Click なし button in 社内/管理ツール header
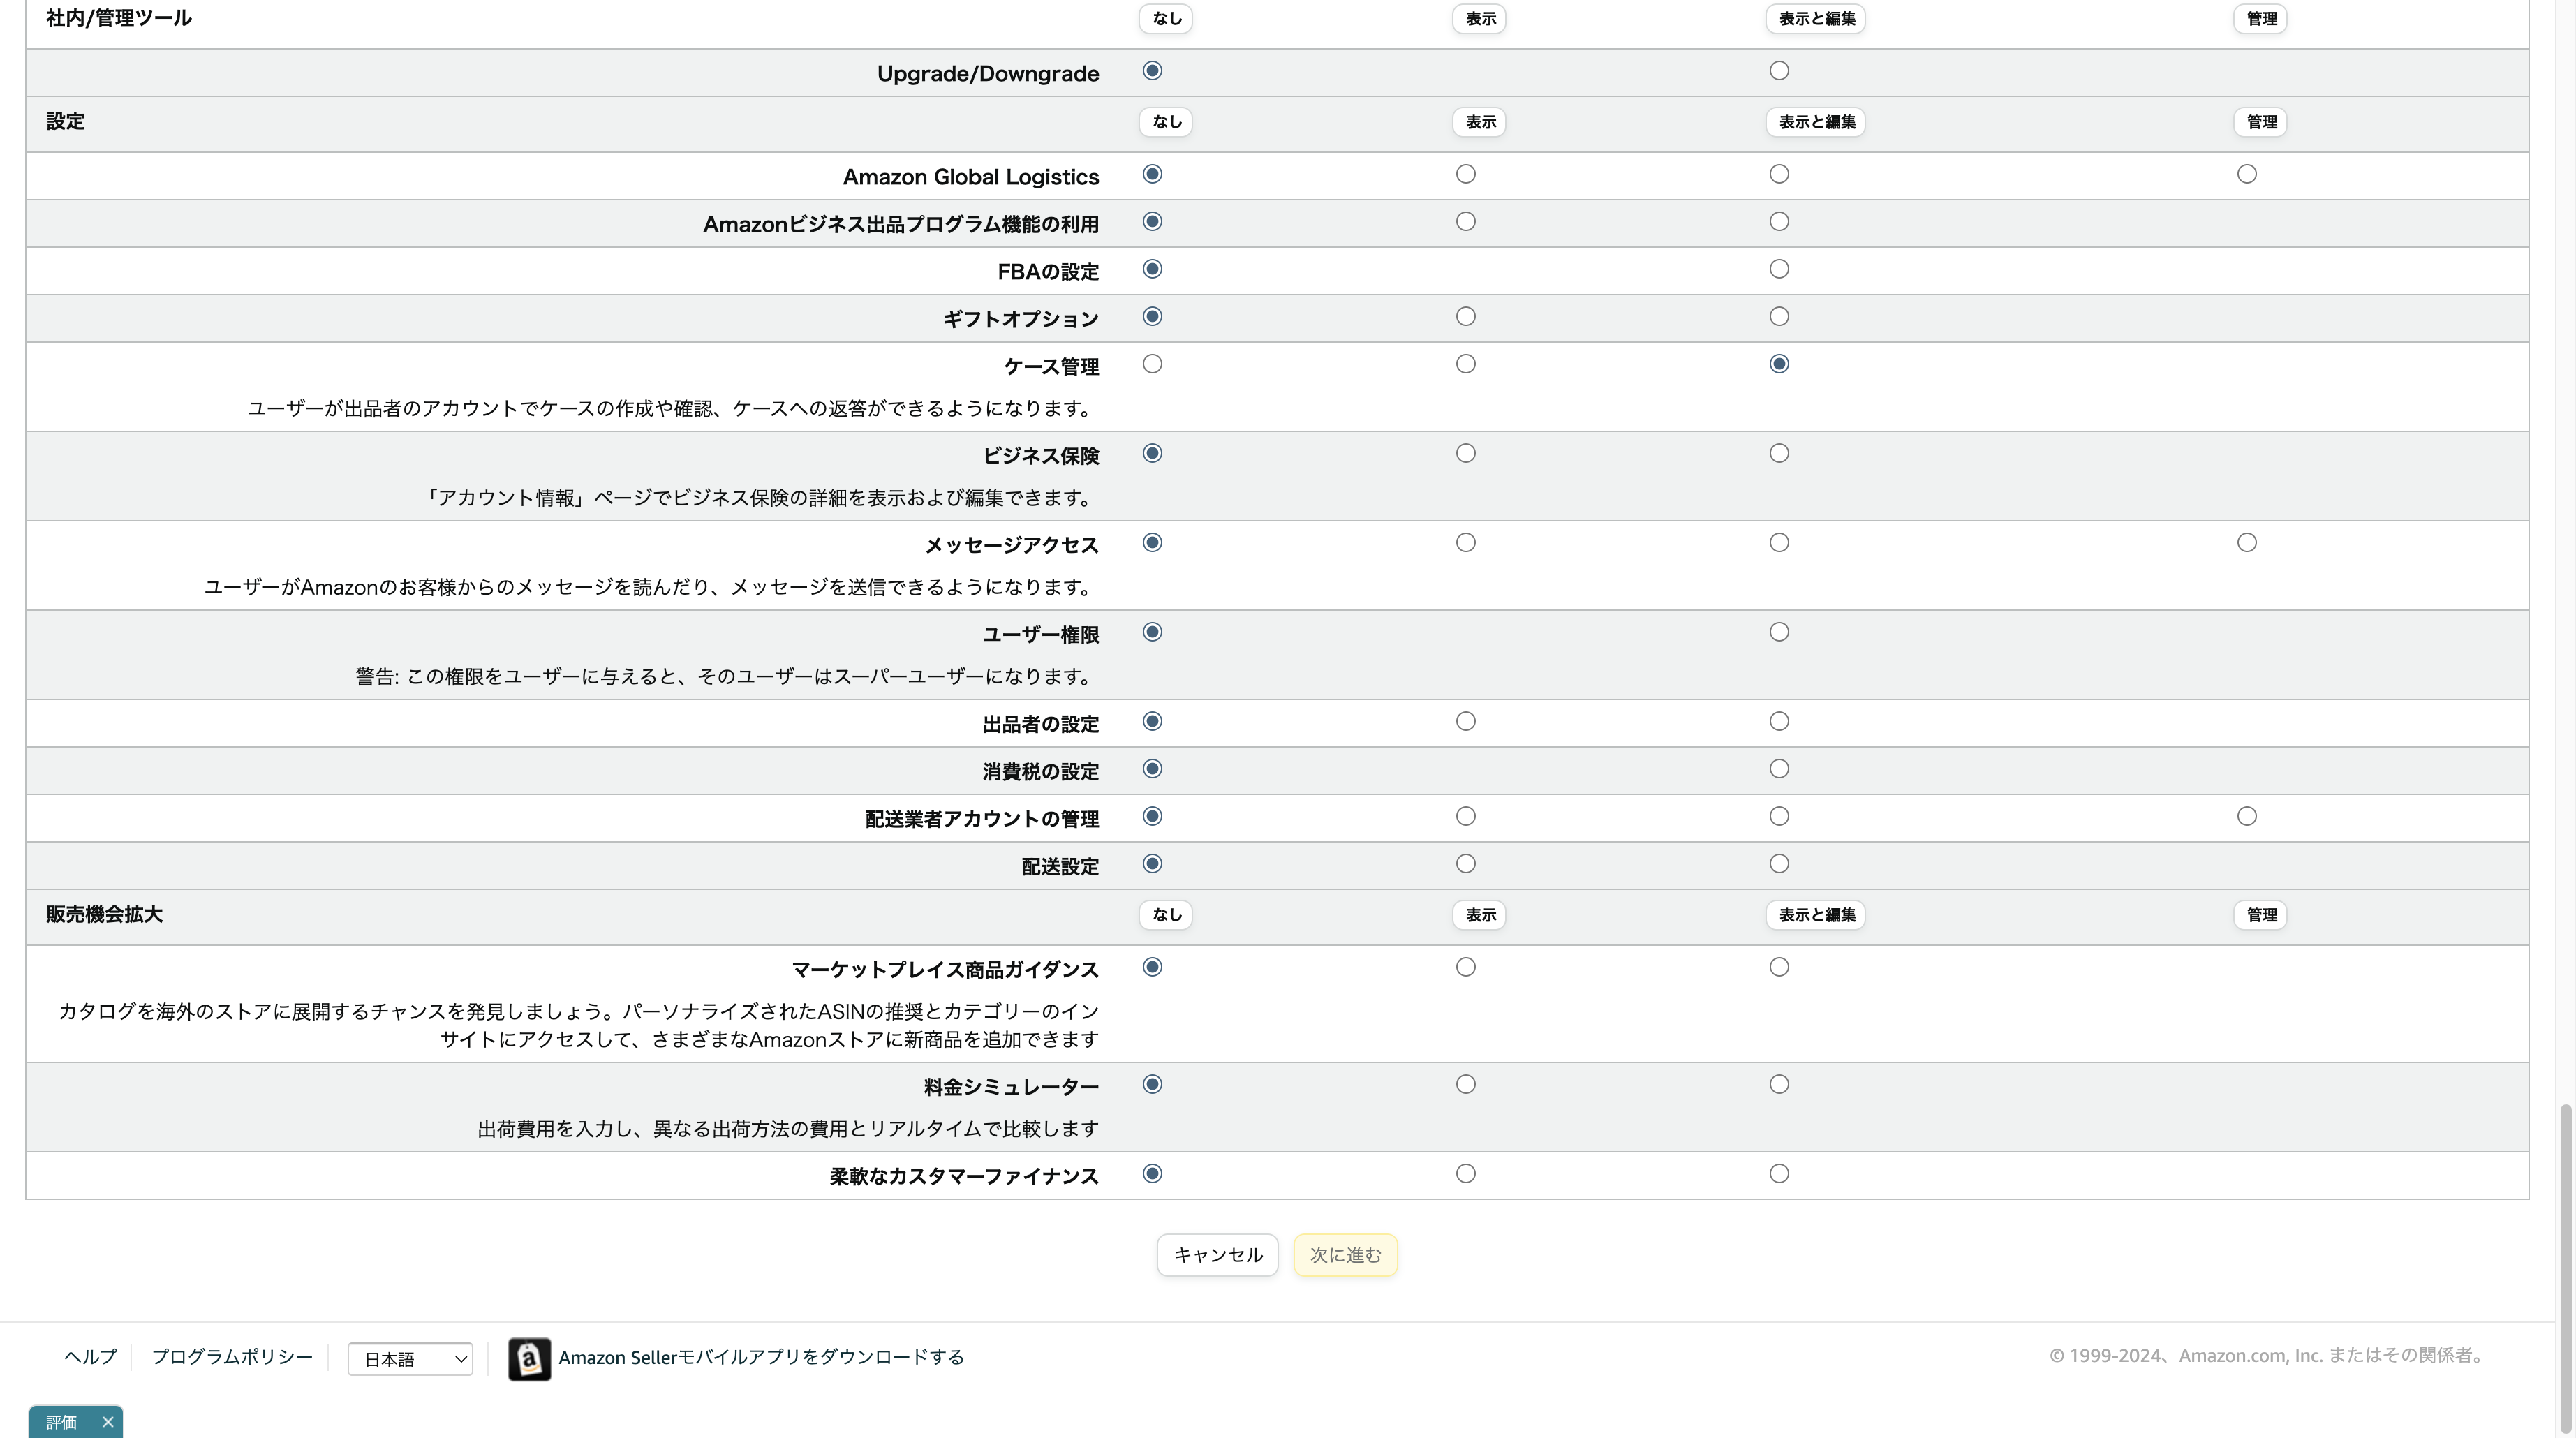2576x1438 pixels. pyautogui.click(x=1166, y=19)
